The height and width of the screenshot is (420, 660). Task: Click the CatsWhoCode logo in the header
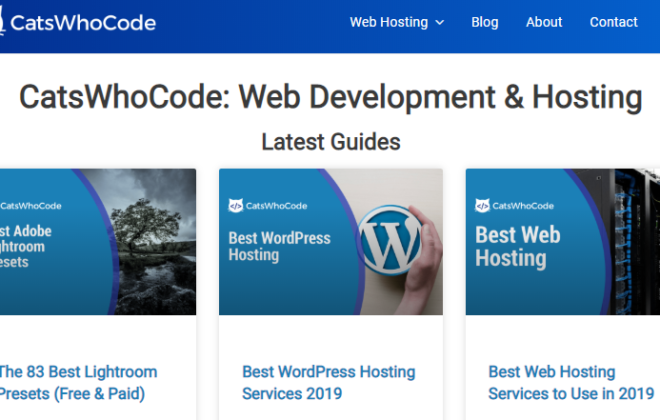click(x=78, y=22)
